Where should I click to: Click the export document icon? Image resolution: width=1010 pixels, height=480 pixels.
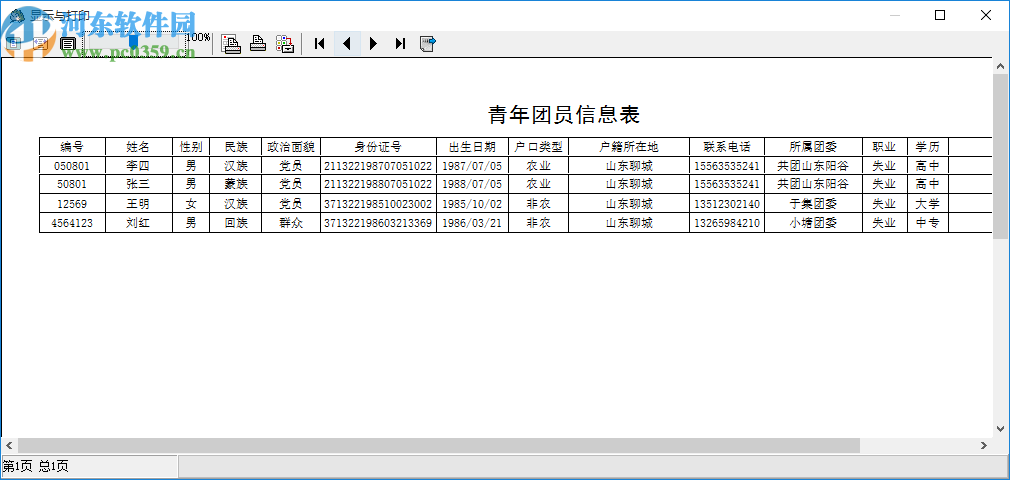(x=428, y=43)
